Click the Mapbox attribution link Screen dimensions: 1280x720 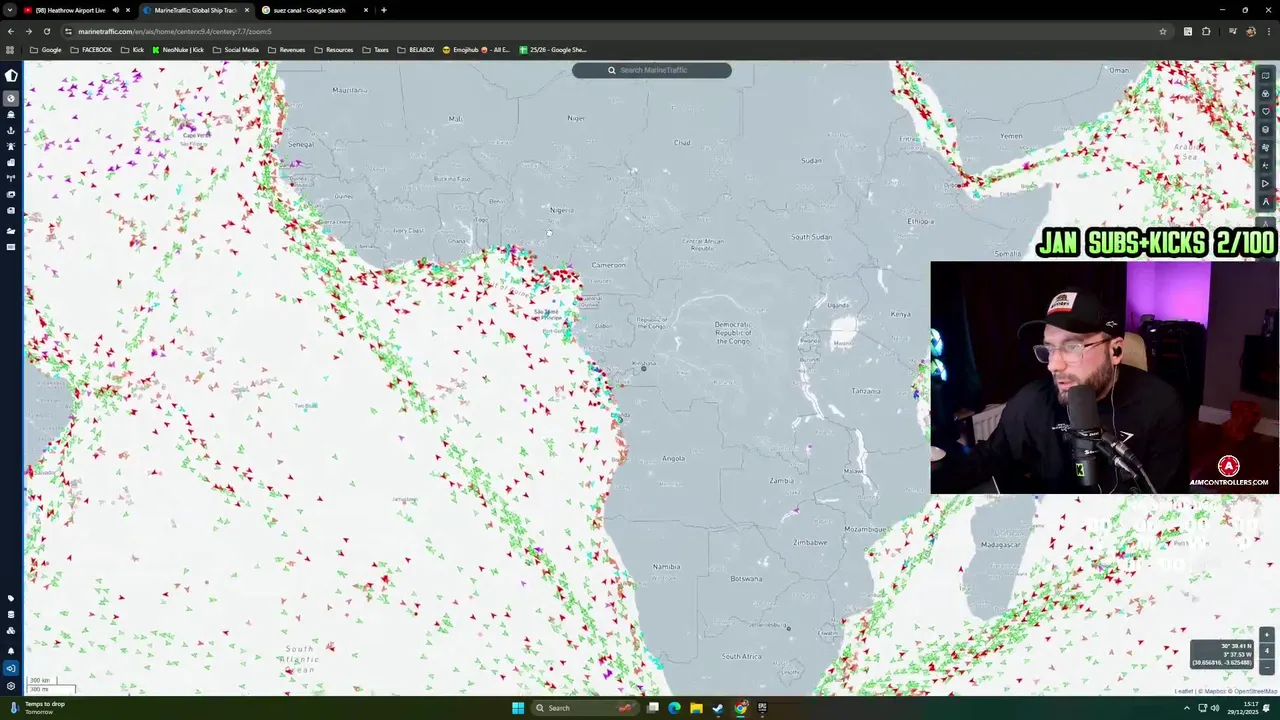tap(1216, 691)
